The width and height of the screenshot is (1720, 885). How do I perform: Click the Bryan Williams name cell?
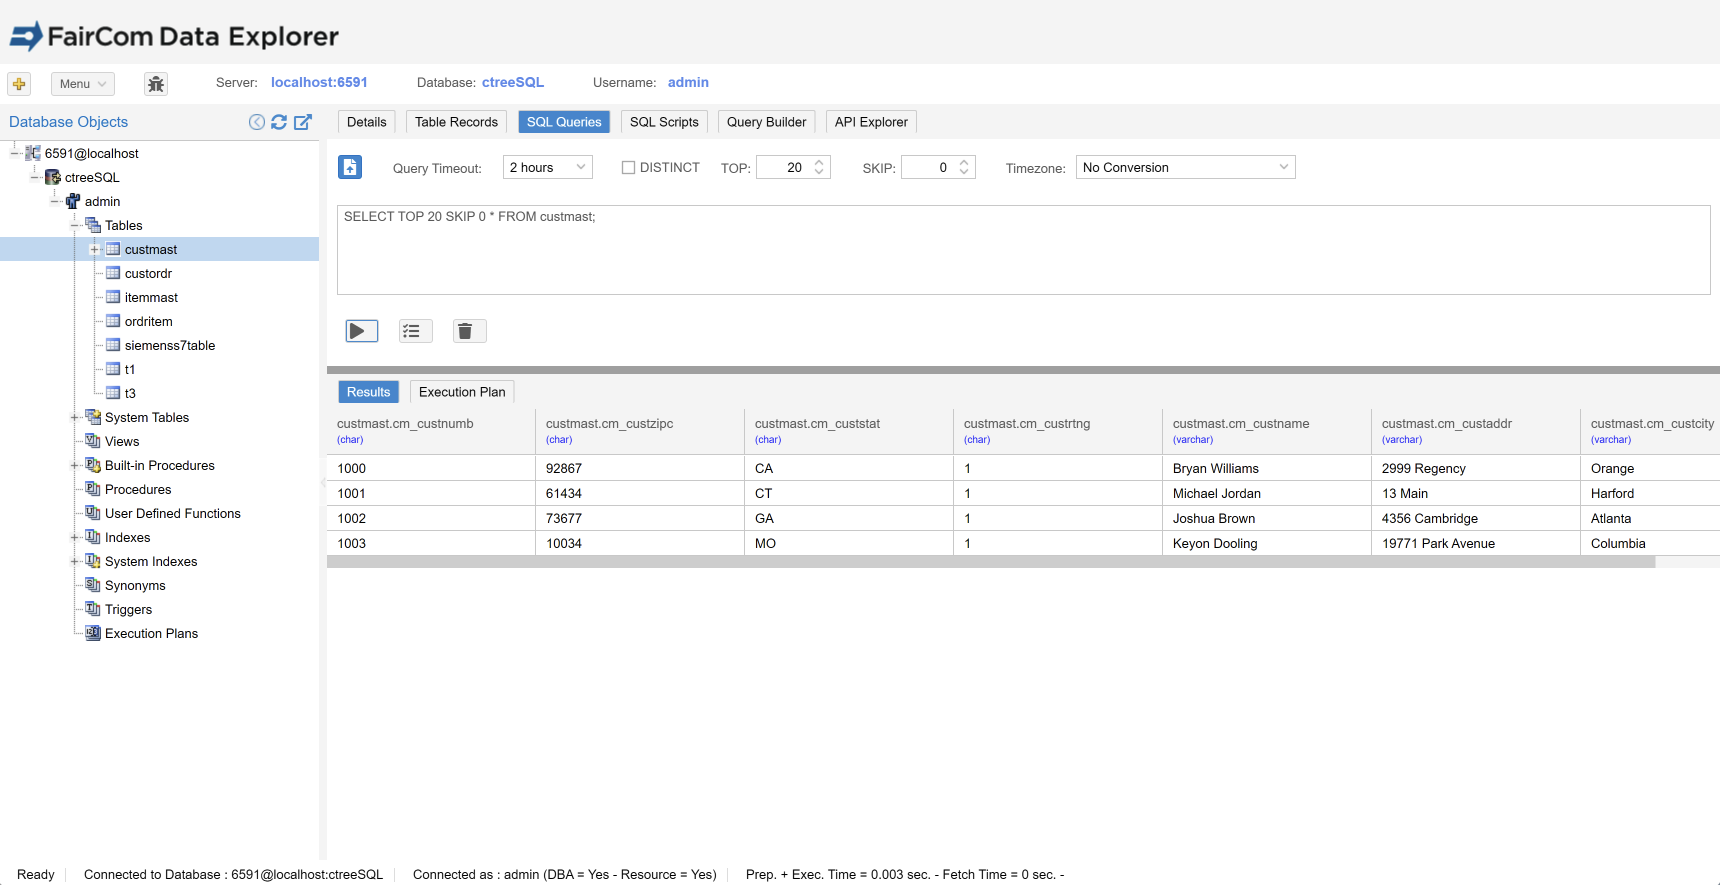(1266, 468)
